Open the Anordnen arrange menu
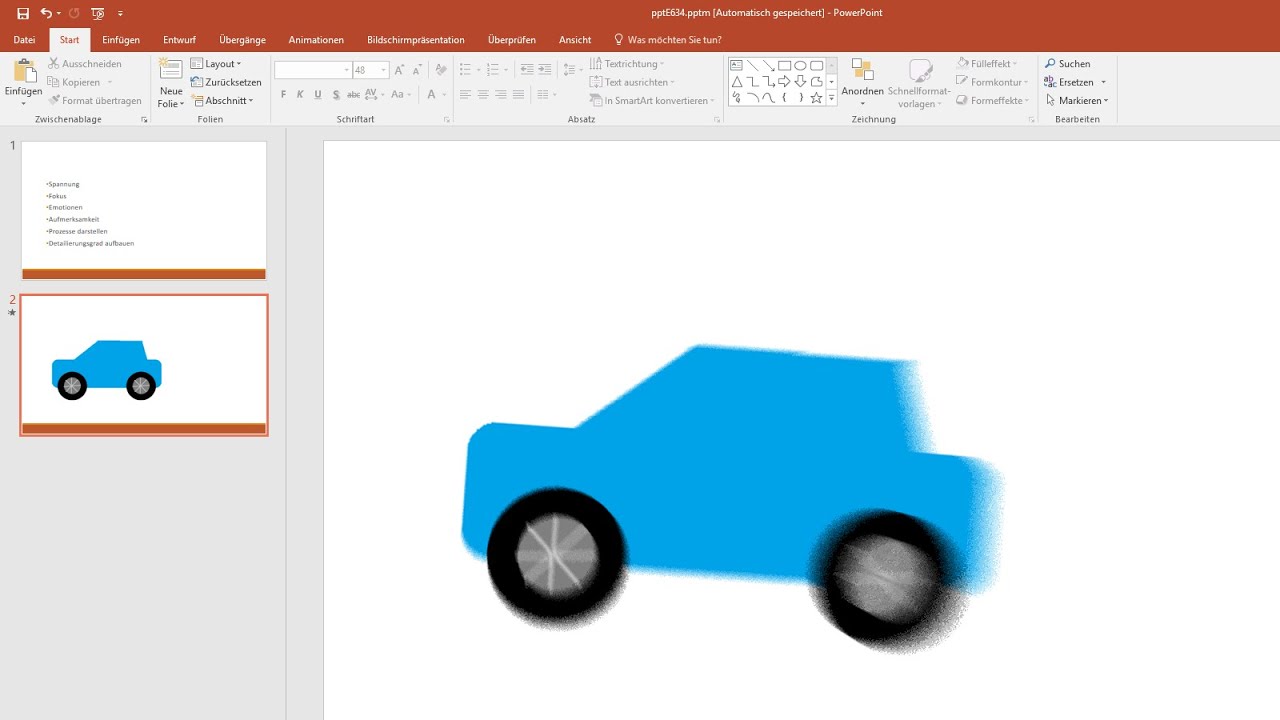Image resolution: width=1280 pixels, height=720 pixels. click(x=862, y=82)
